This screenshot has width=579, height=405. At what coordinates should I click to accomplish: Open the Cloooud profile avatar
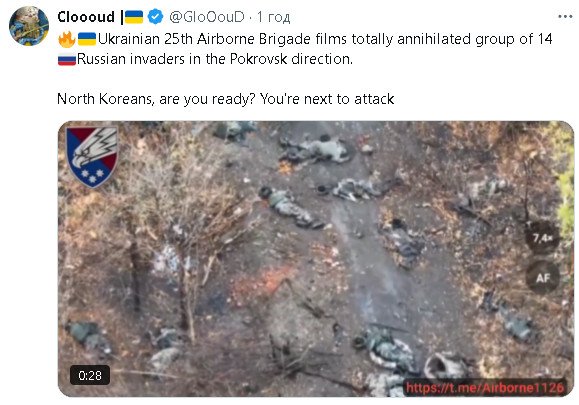click(x=29, y=26)
